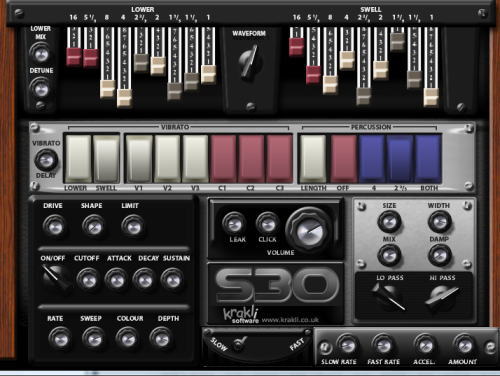This screenshot has height=376, width=500.
Task: Click the Lower 4 drawbar handle
Action: tap(124, 98)
